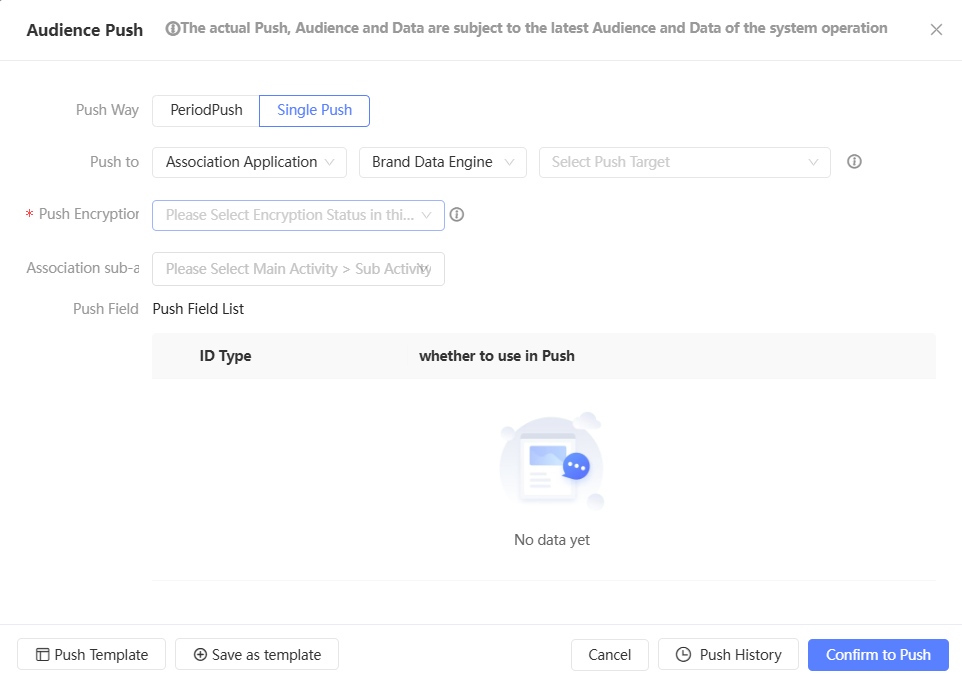Open the Select Push Target dropdown
The image size is (962, 676).
[684, 162]
